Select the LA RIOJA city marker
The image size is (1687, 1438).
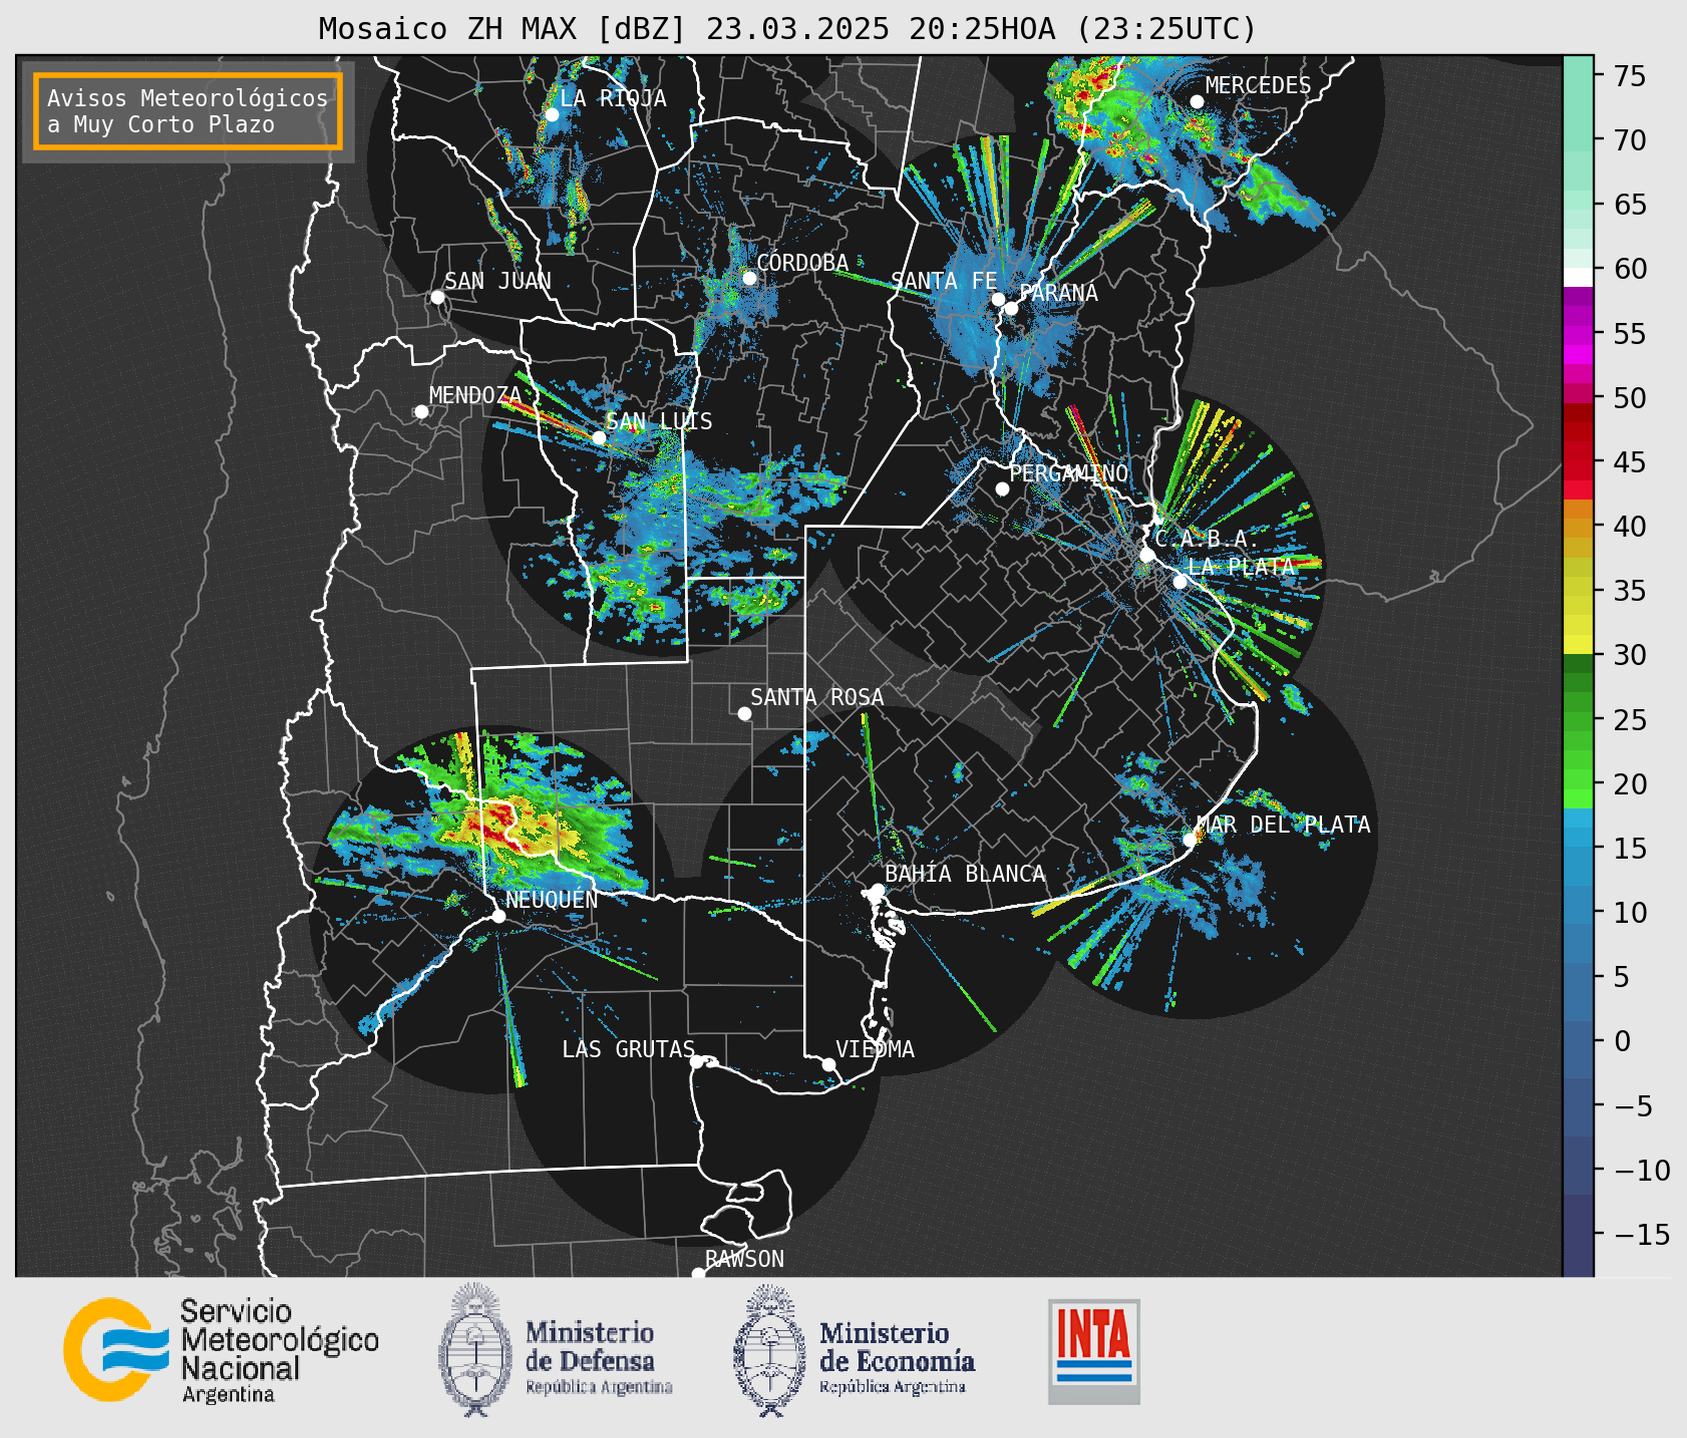(552, 115)
